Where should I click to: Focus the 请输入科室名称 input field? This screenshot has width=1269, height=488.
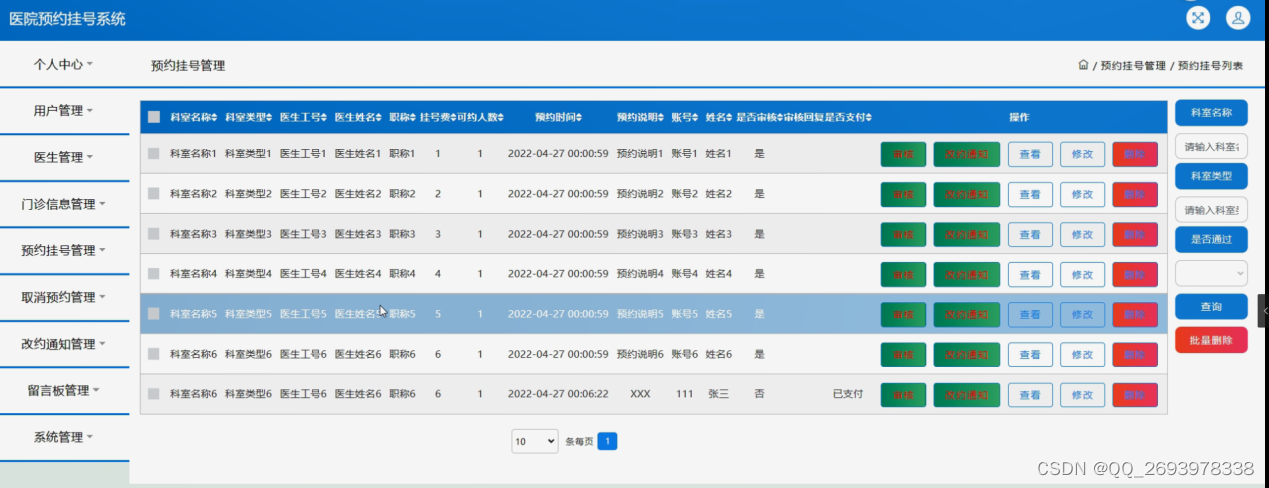point(1211,146)
